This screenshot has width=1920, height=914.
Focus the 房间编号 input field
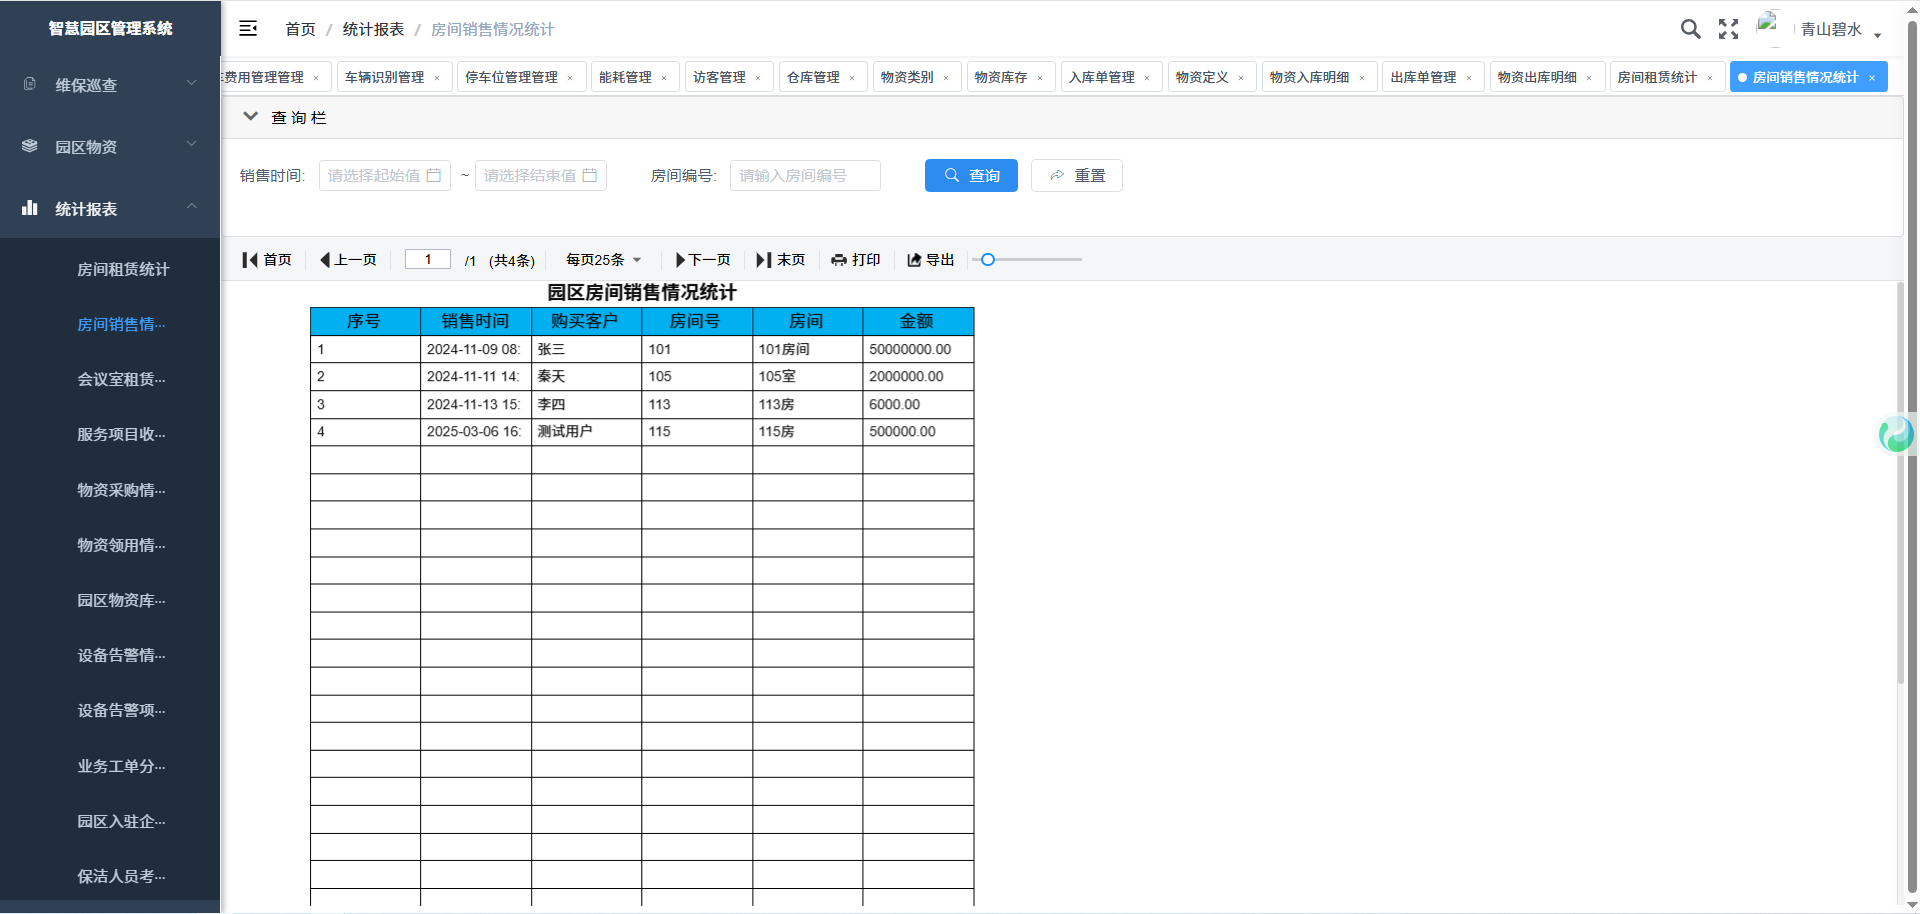click(804, 176)
